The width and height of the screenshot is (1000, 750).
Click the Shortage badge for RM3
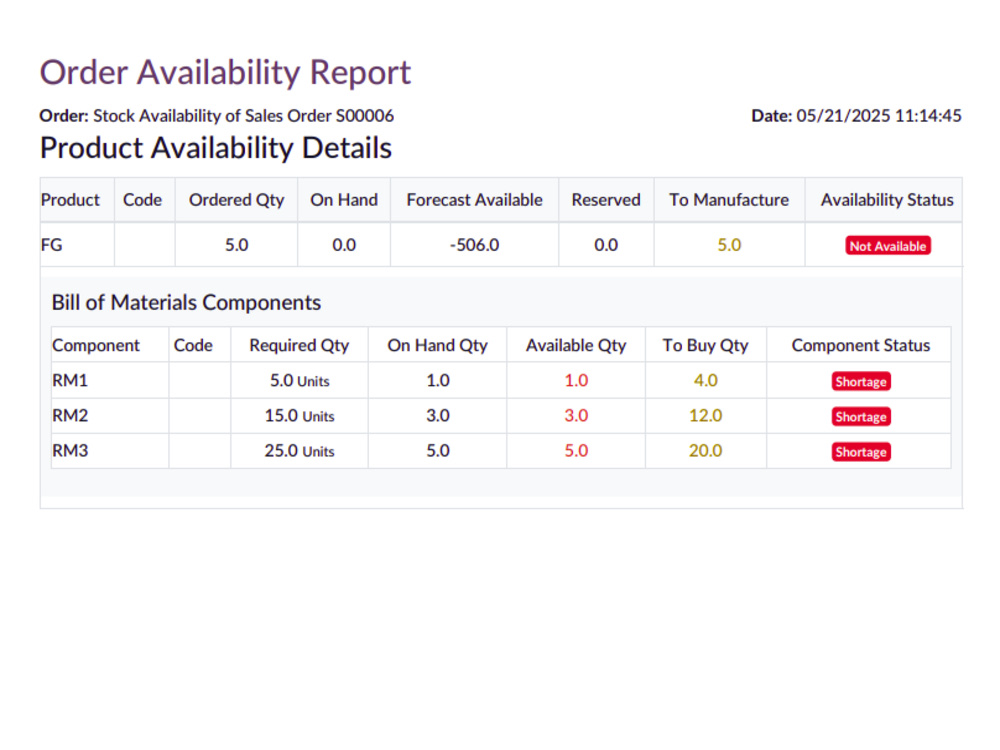pyautogui.click(x=861, y=452)
